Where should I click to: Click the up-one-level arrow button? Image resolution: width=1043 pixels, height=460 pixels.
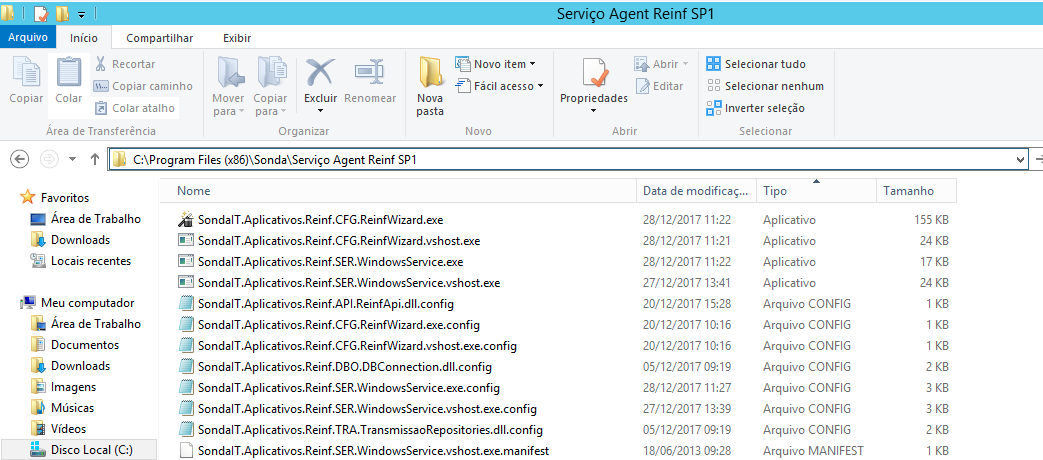coord(94,159)
